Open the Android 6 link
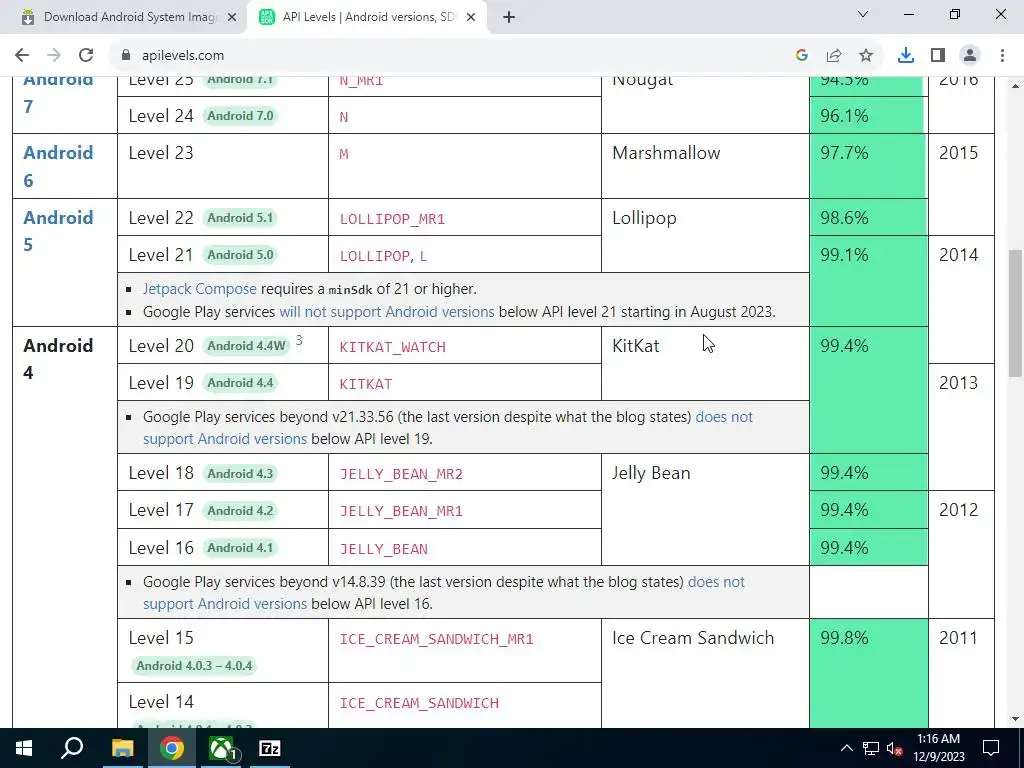Screen dimensions: 1024x768 (58, 167)
